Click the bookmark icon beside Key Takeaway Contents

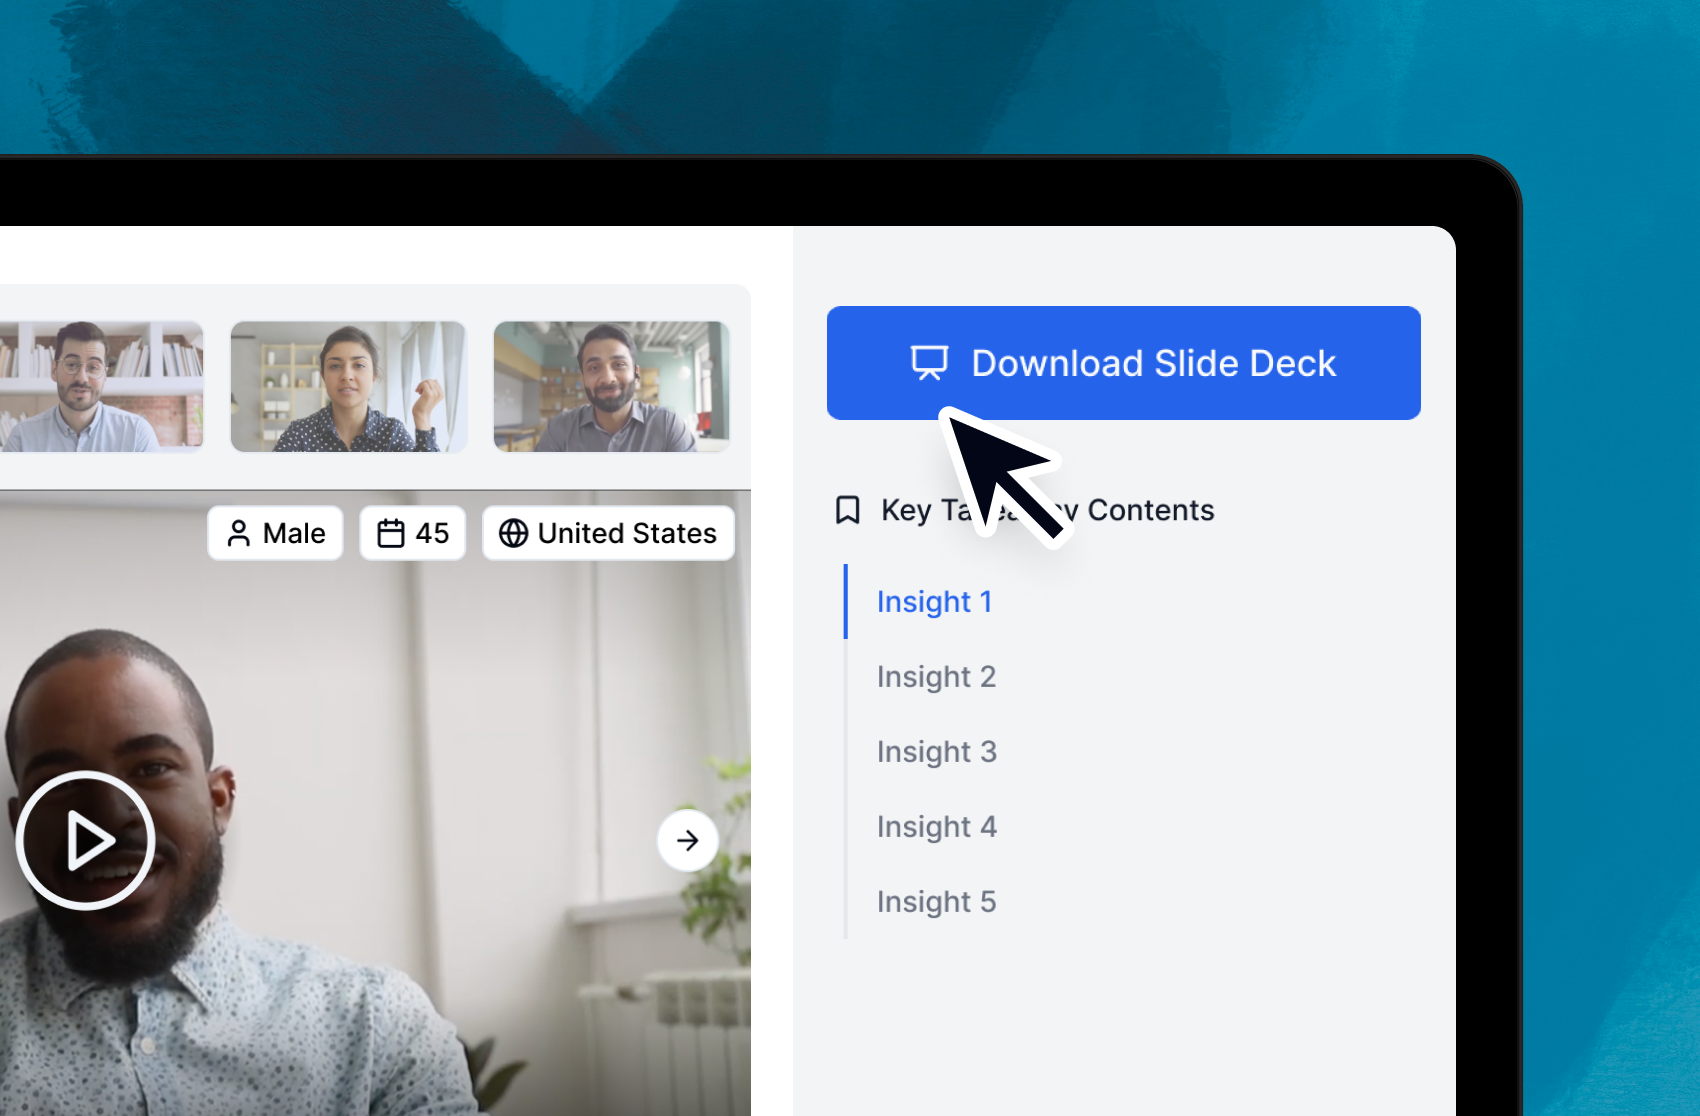[x=847, y=510]
